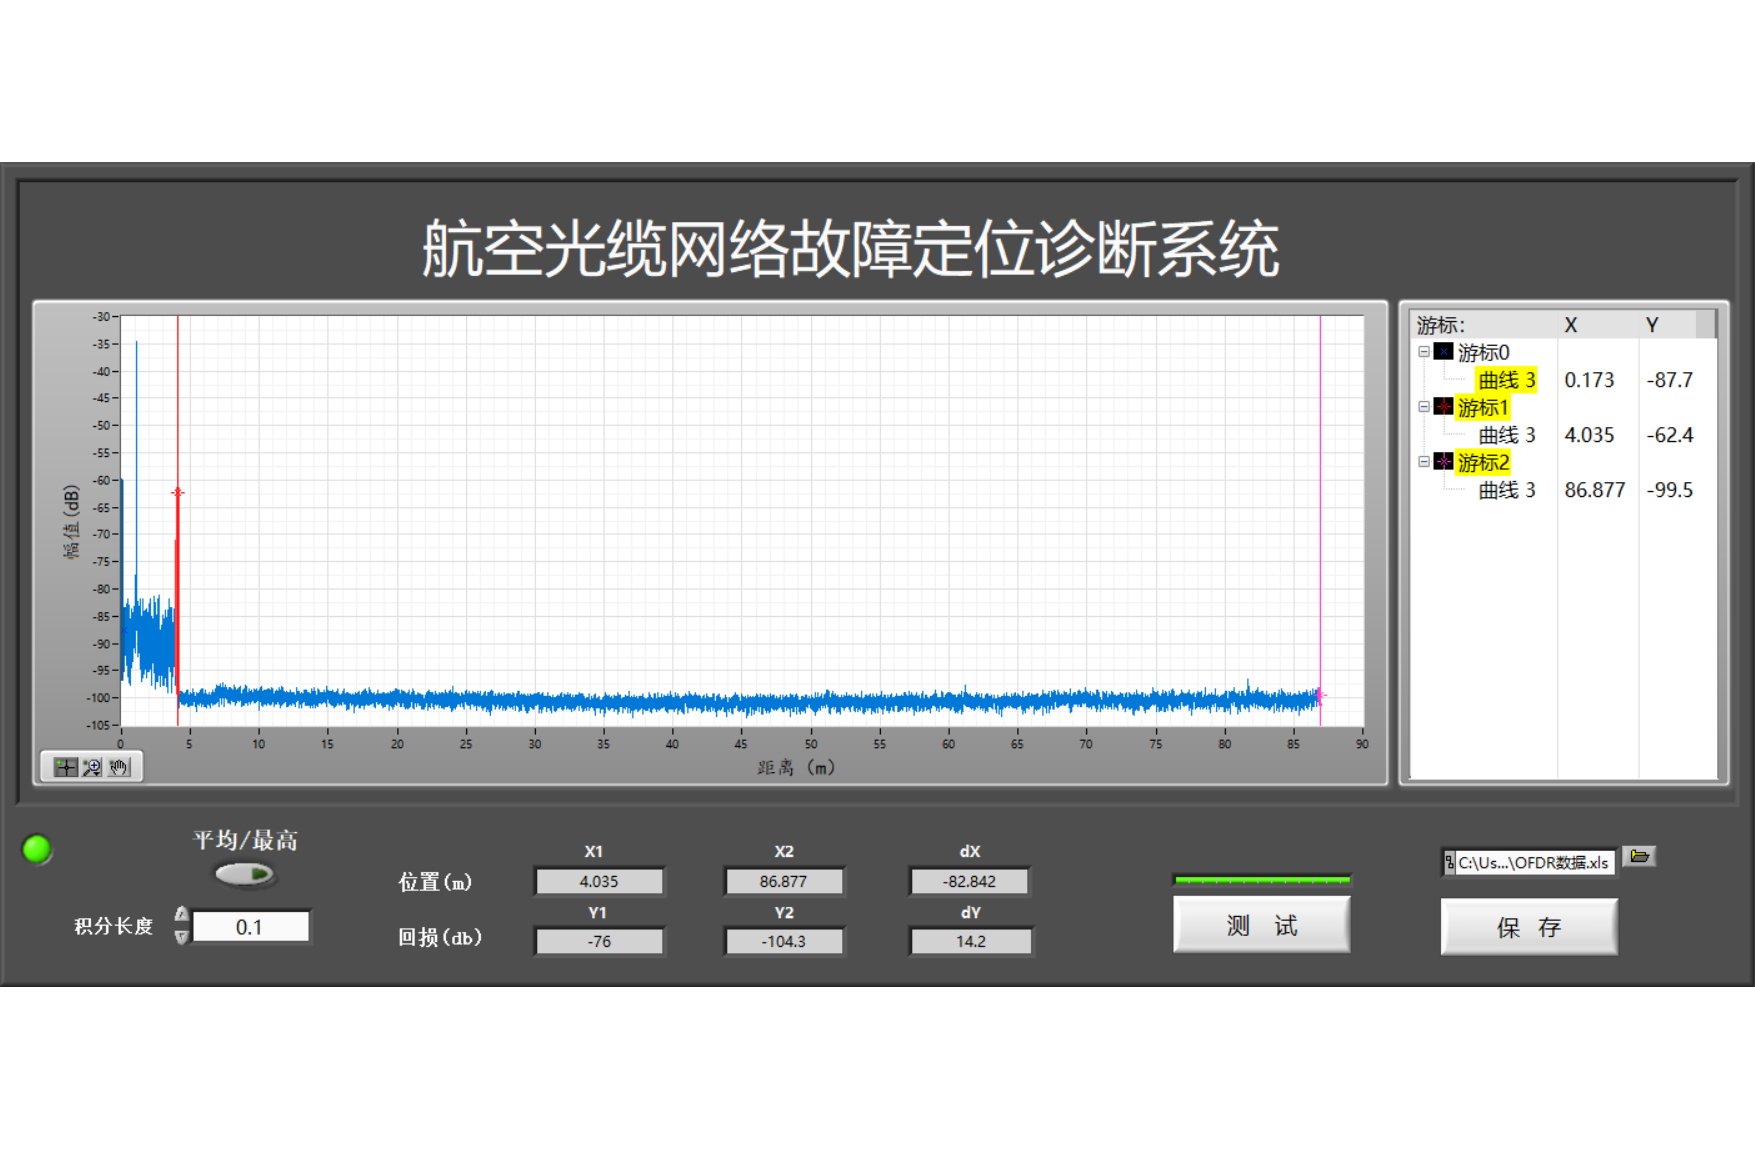Image resolution: width=1755 pixels, height=1150 pixels.
Task: Click the green status LED indicator
Action: tap(37, 849)
